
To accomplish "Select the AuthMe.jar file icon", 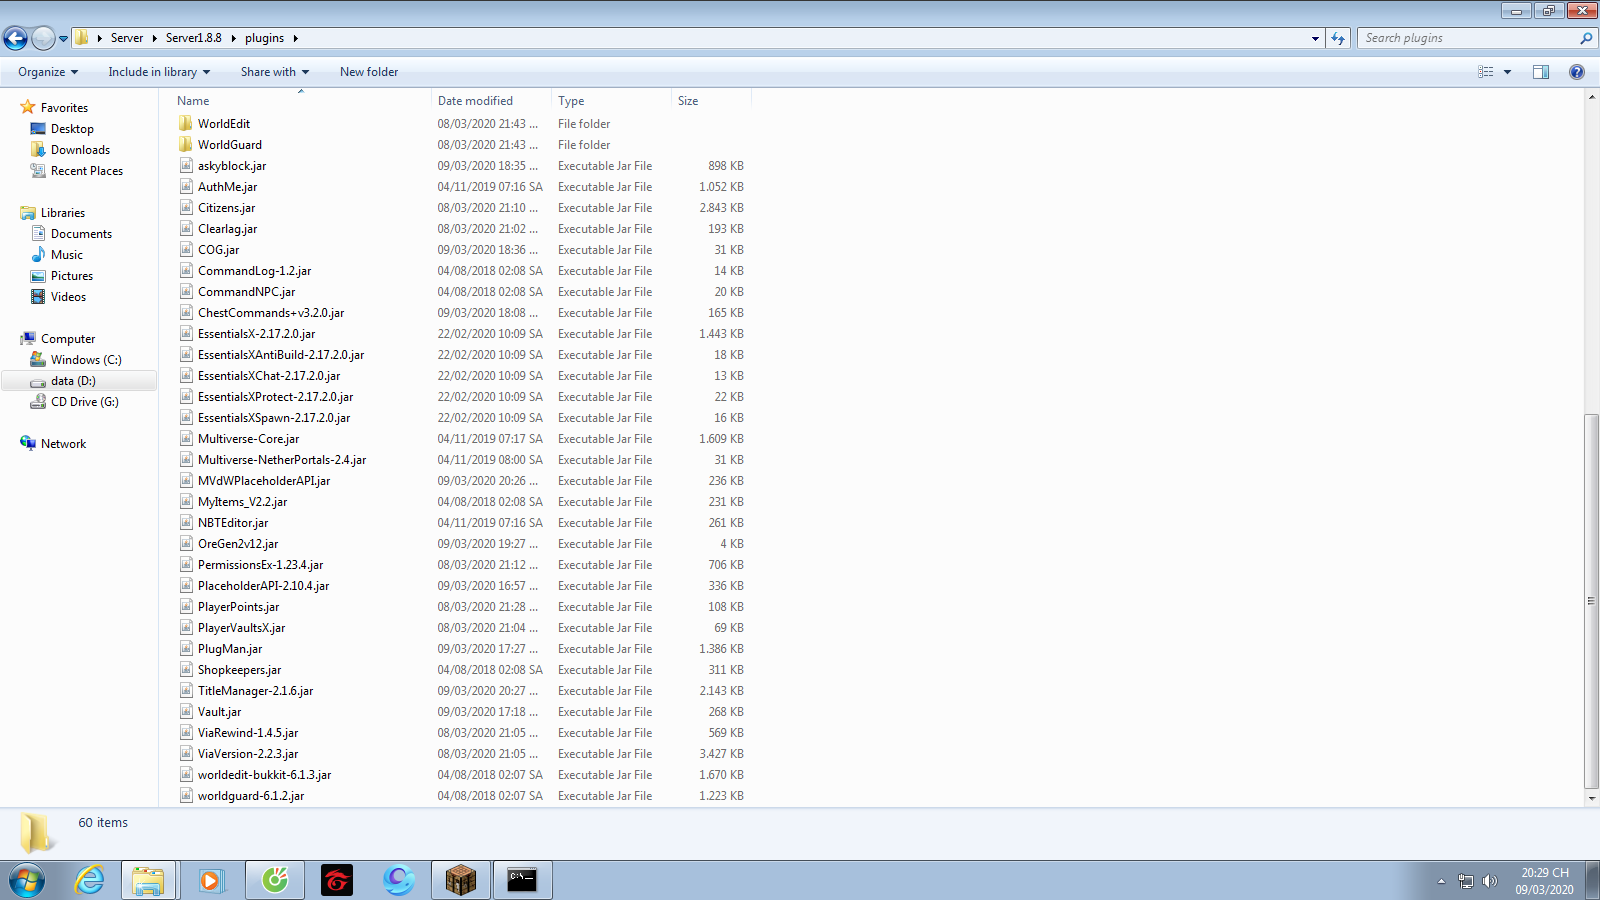I will [186, 187].
